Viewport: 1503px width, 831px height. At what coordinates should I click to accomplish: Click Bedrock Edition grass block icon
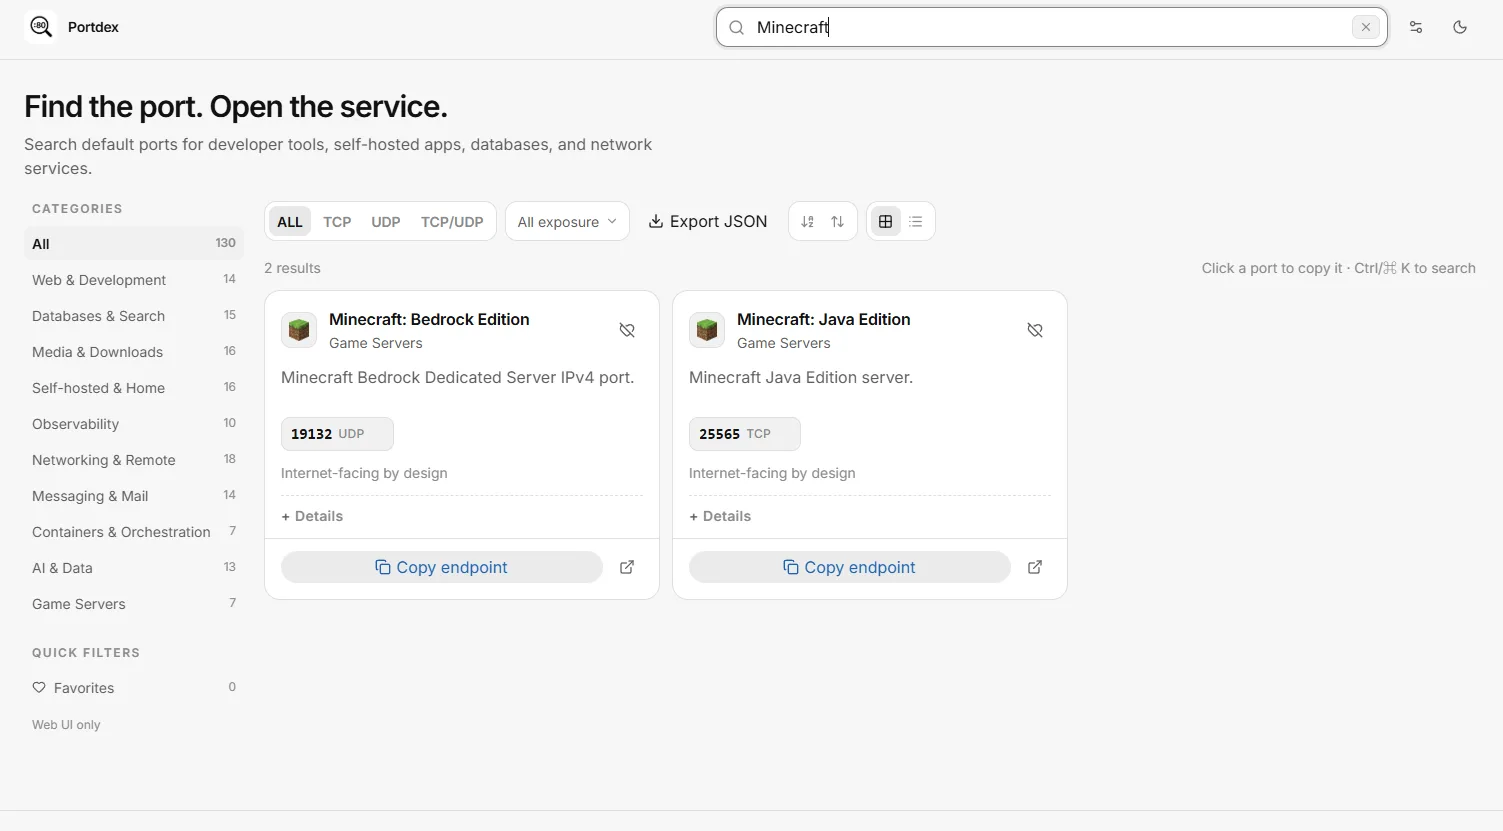299,330
